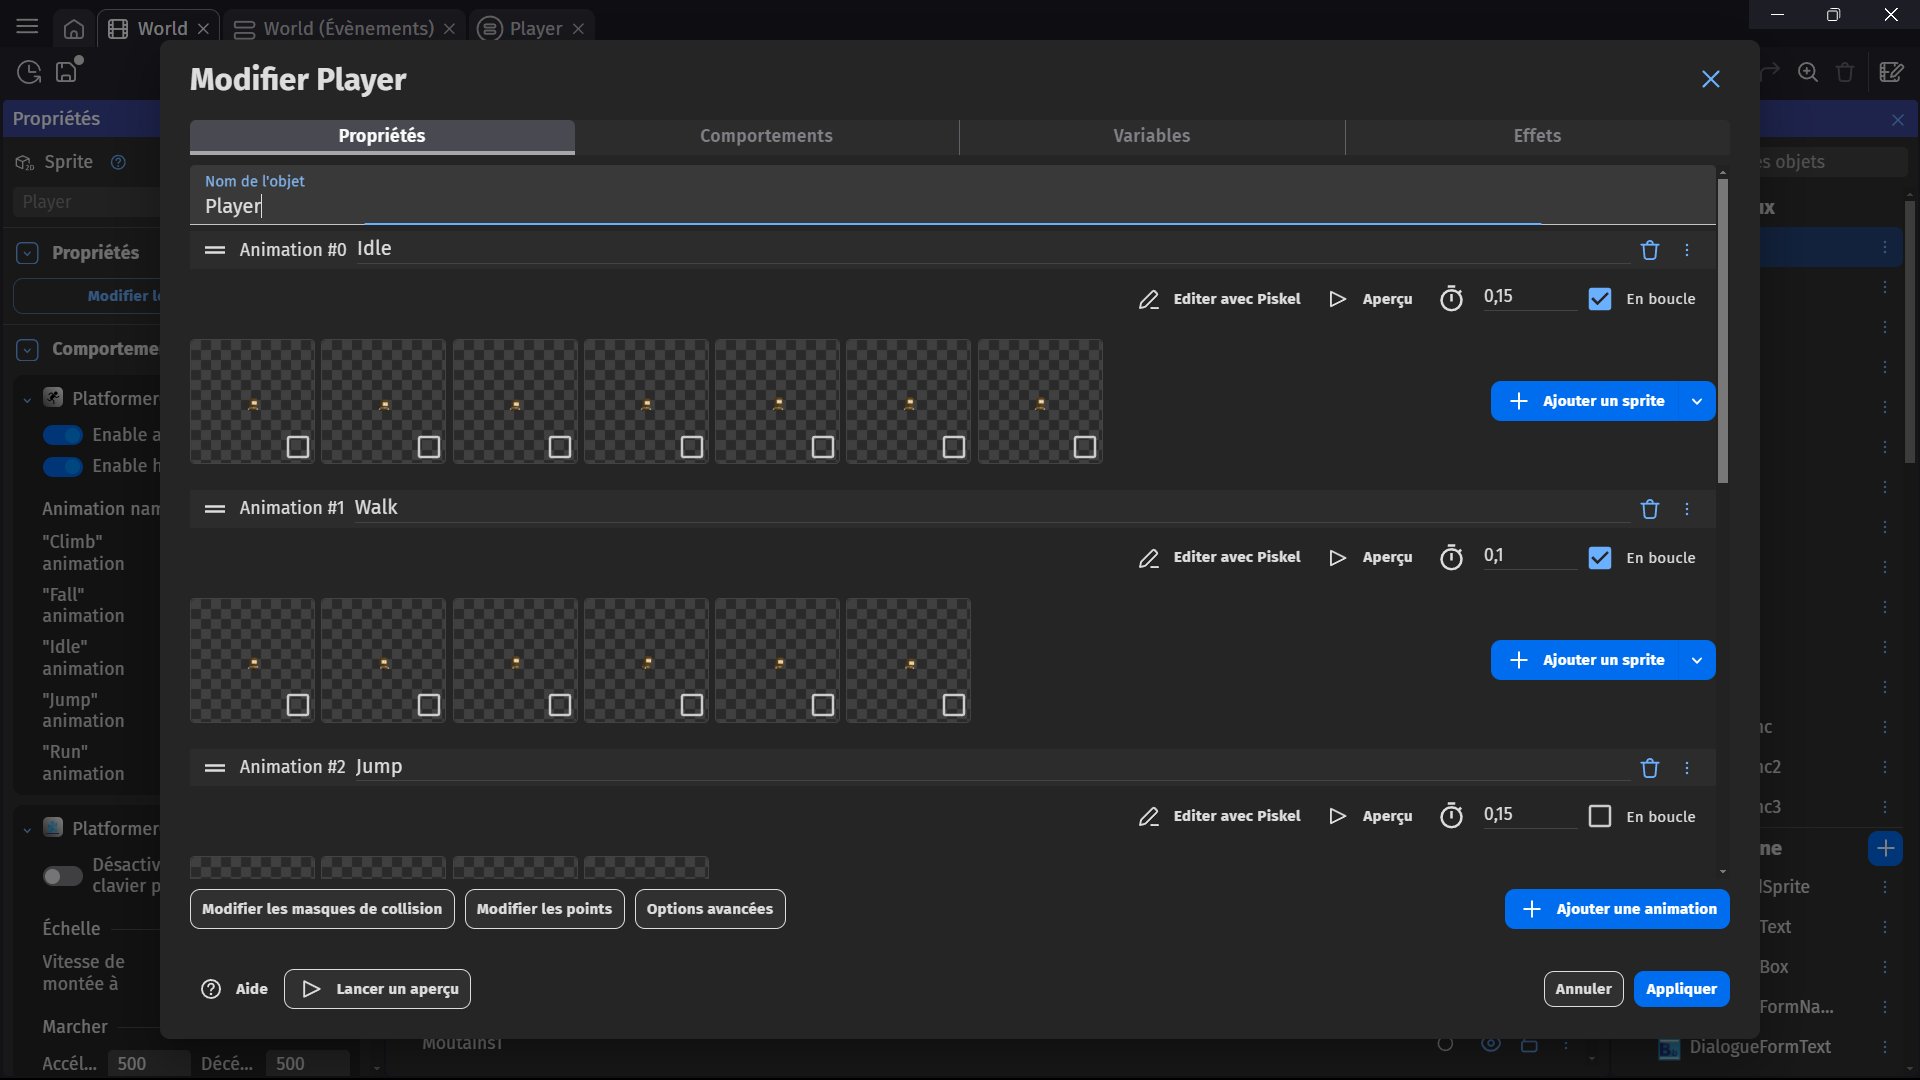The height and width of the screenshot is (1080, 1920).
Task: Click Modifier les masques de collision
Action: (322, 909)
